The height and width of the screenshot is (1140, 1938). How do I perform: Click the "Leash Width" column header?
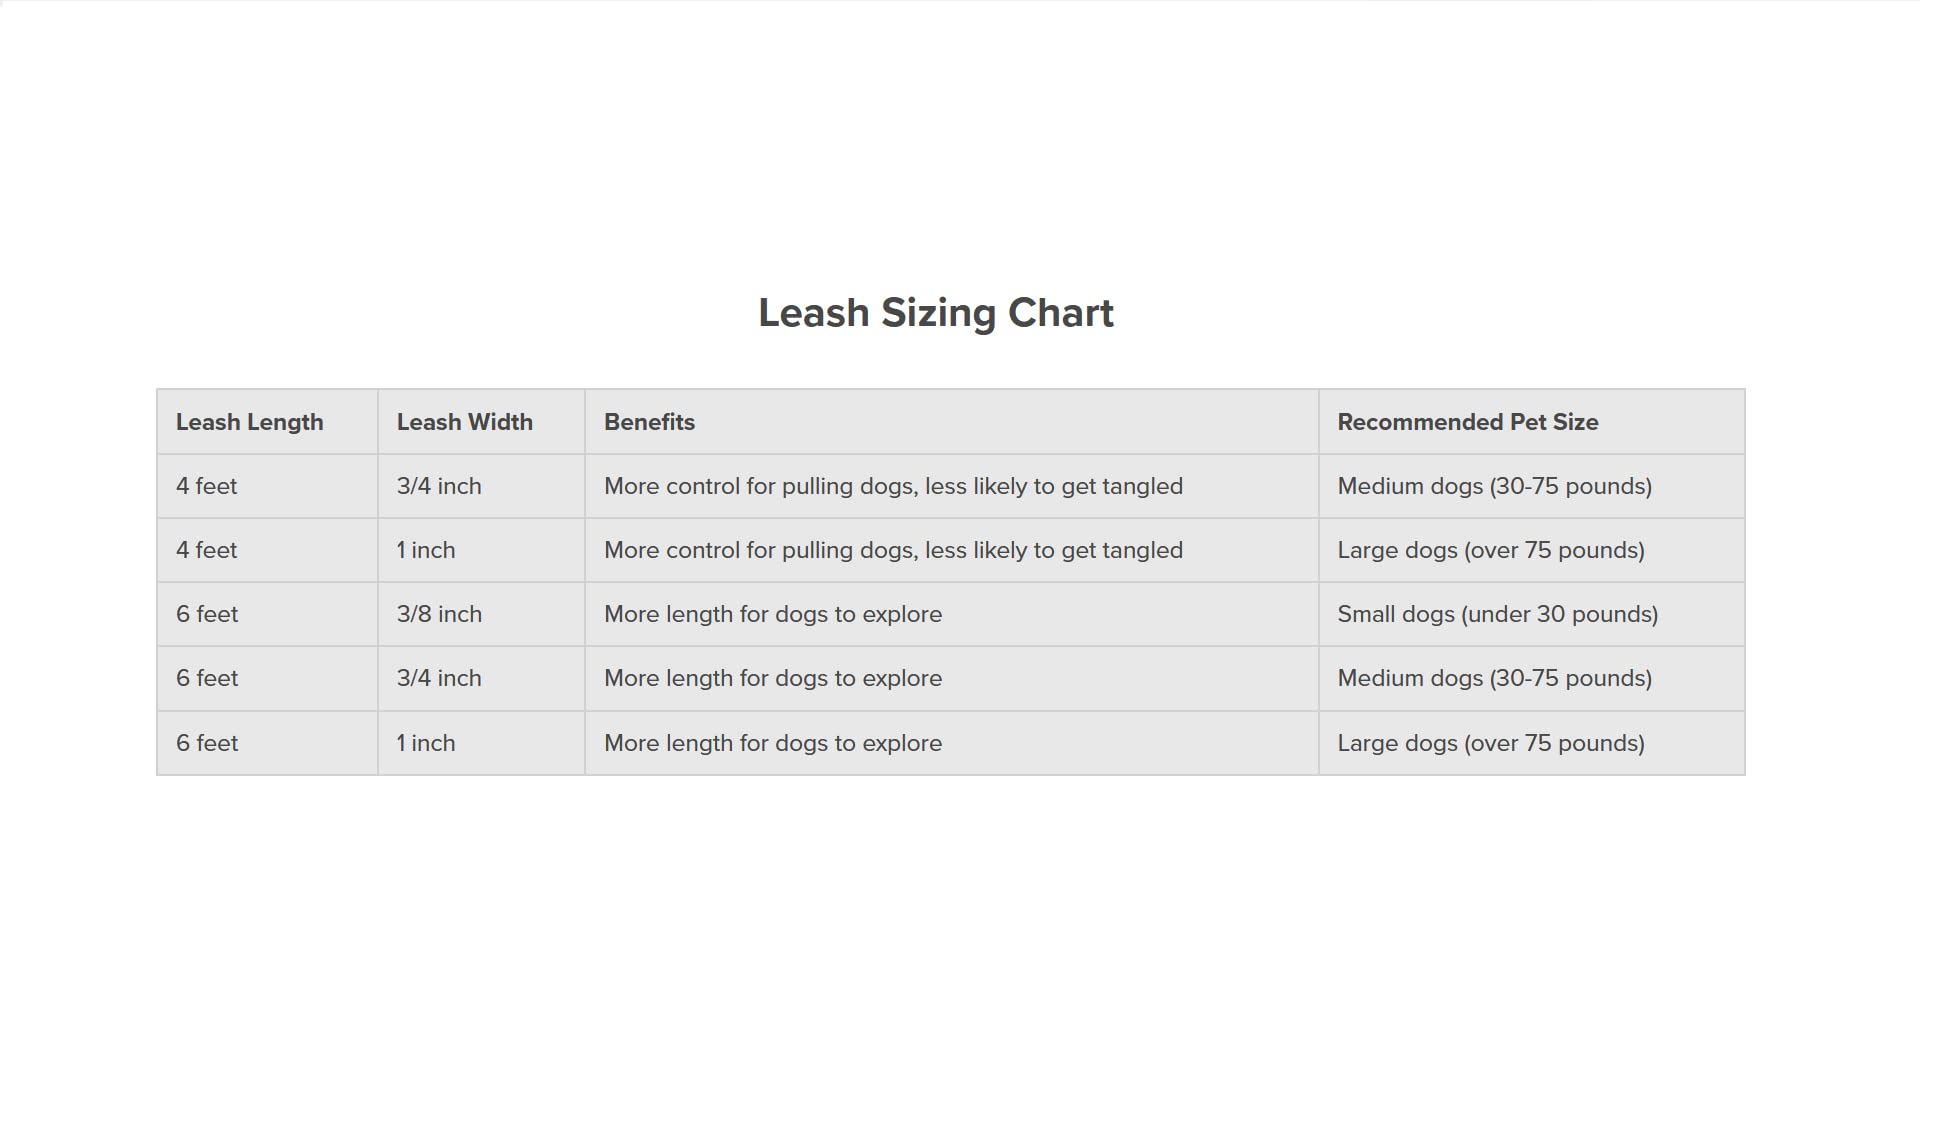pos(464,422)
